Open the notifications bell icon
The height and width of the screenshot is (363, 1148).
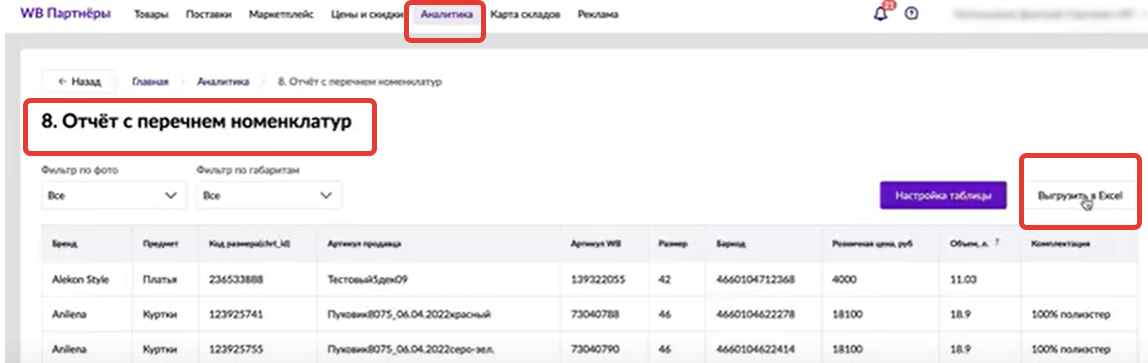(882, 14)
